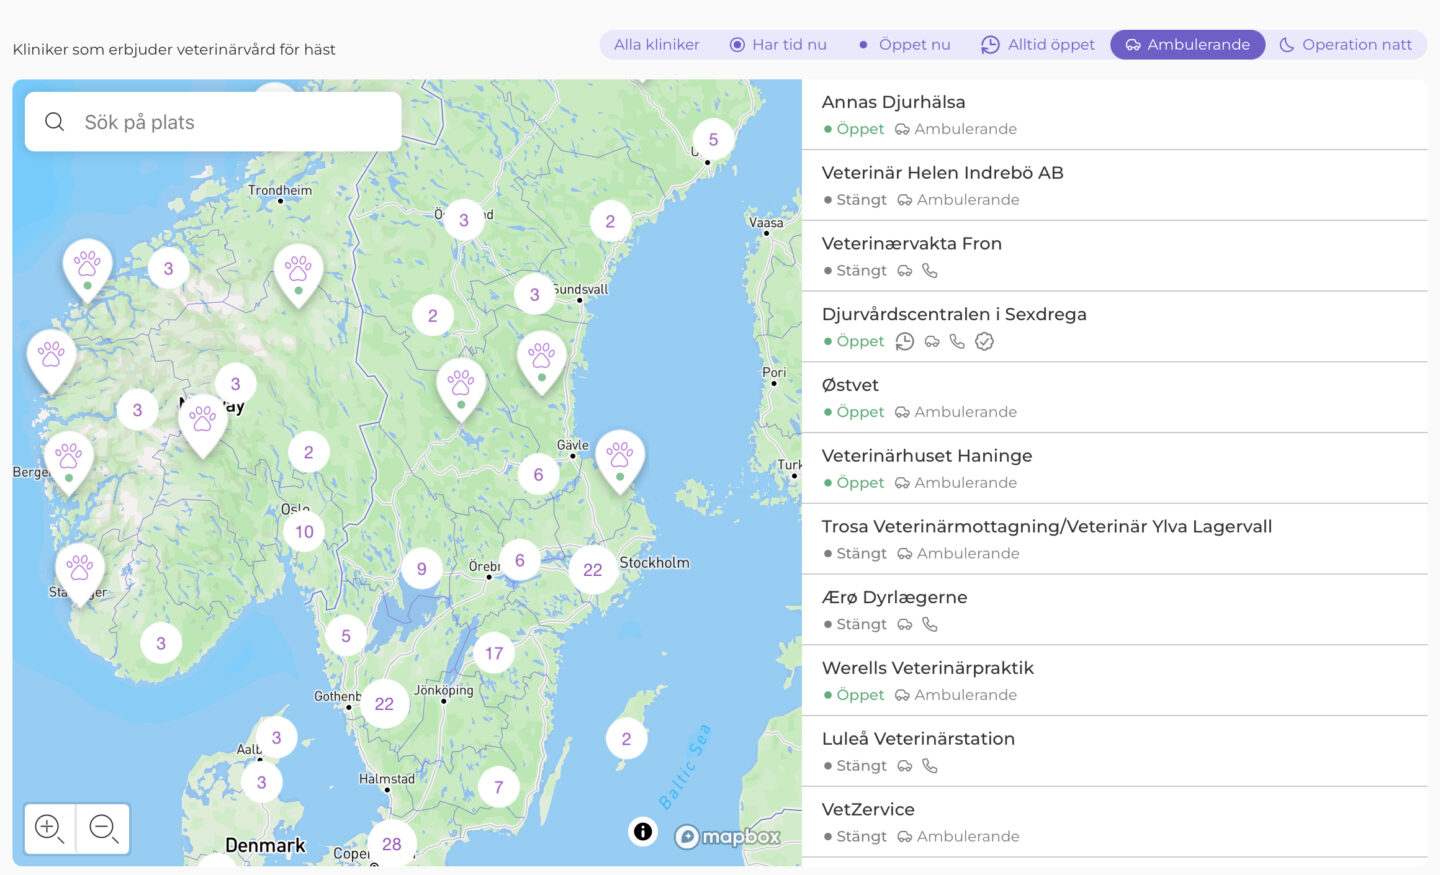Filter by Alltid öppet
Viewport: 1440px width, 875px height.
coord(1038,45)
